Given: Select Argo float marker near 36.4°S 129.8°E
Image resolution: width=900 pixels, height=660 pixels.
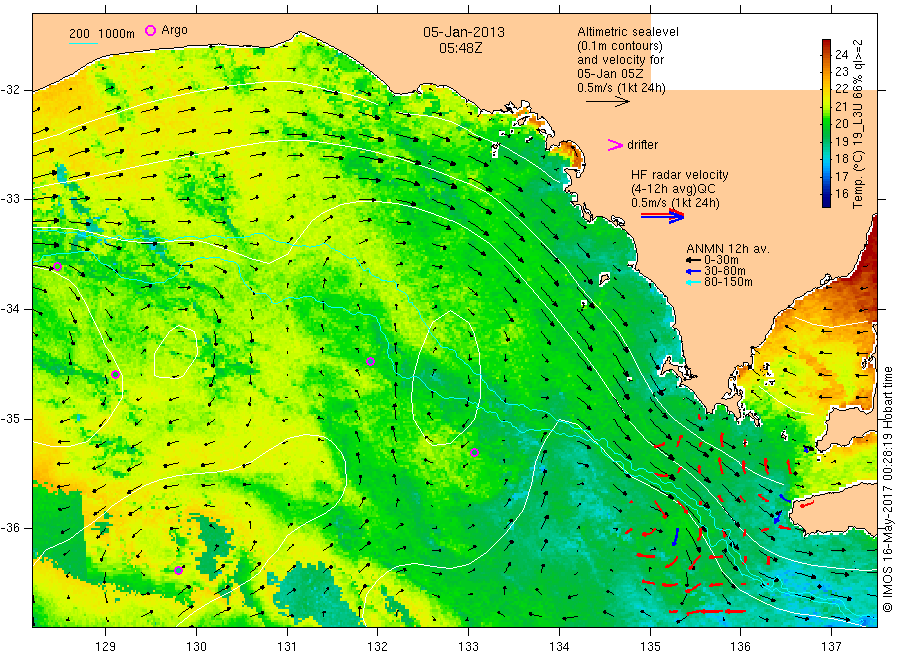Looking at the screenshot, I should [179, 570].
